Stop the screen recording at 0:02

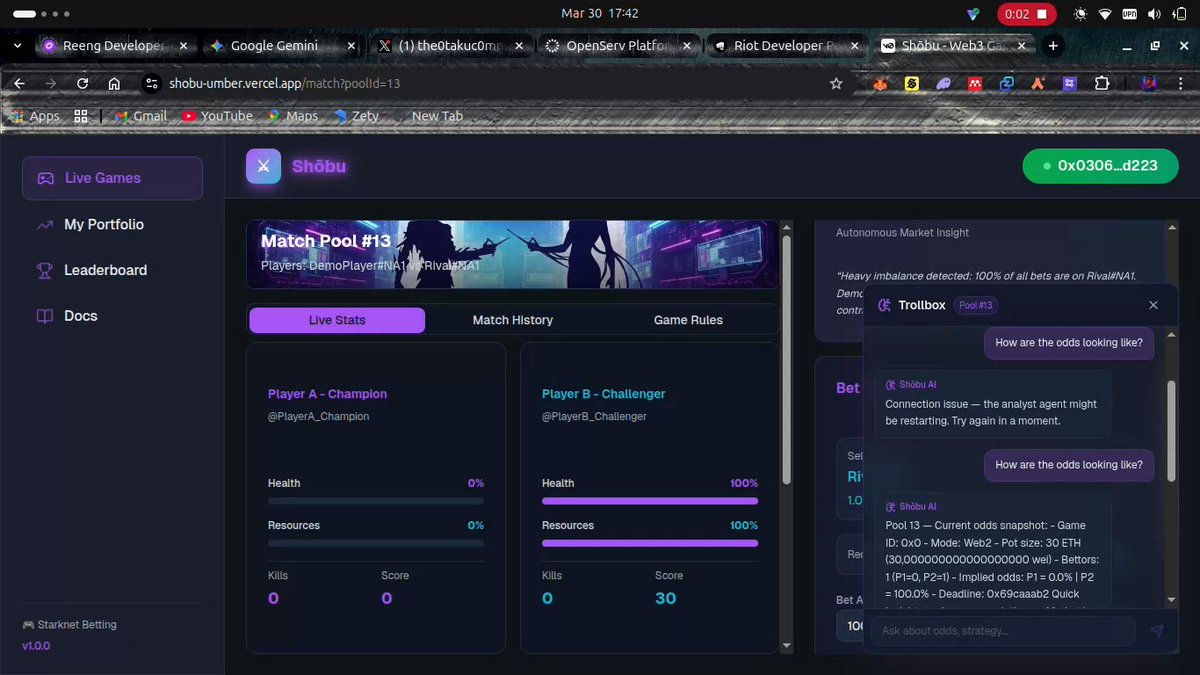1025,14
